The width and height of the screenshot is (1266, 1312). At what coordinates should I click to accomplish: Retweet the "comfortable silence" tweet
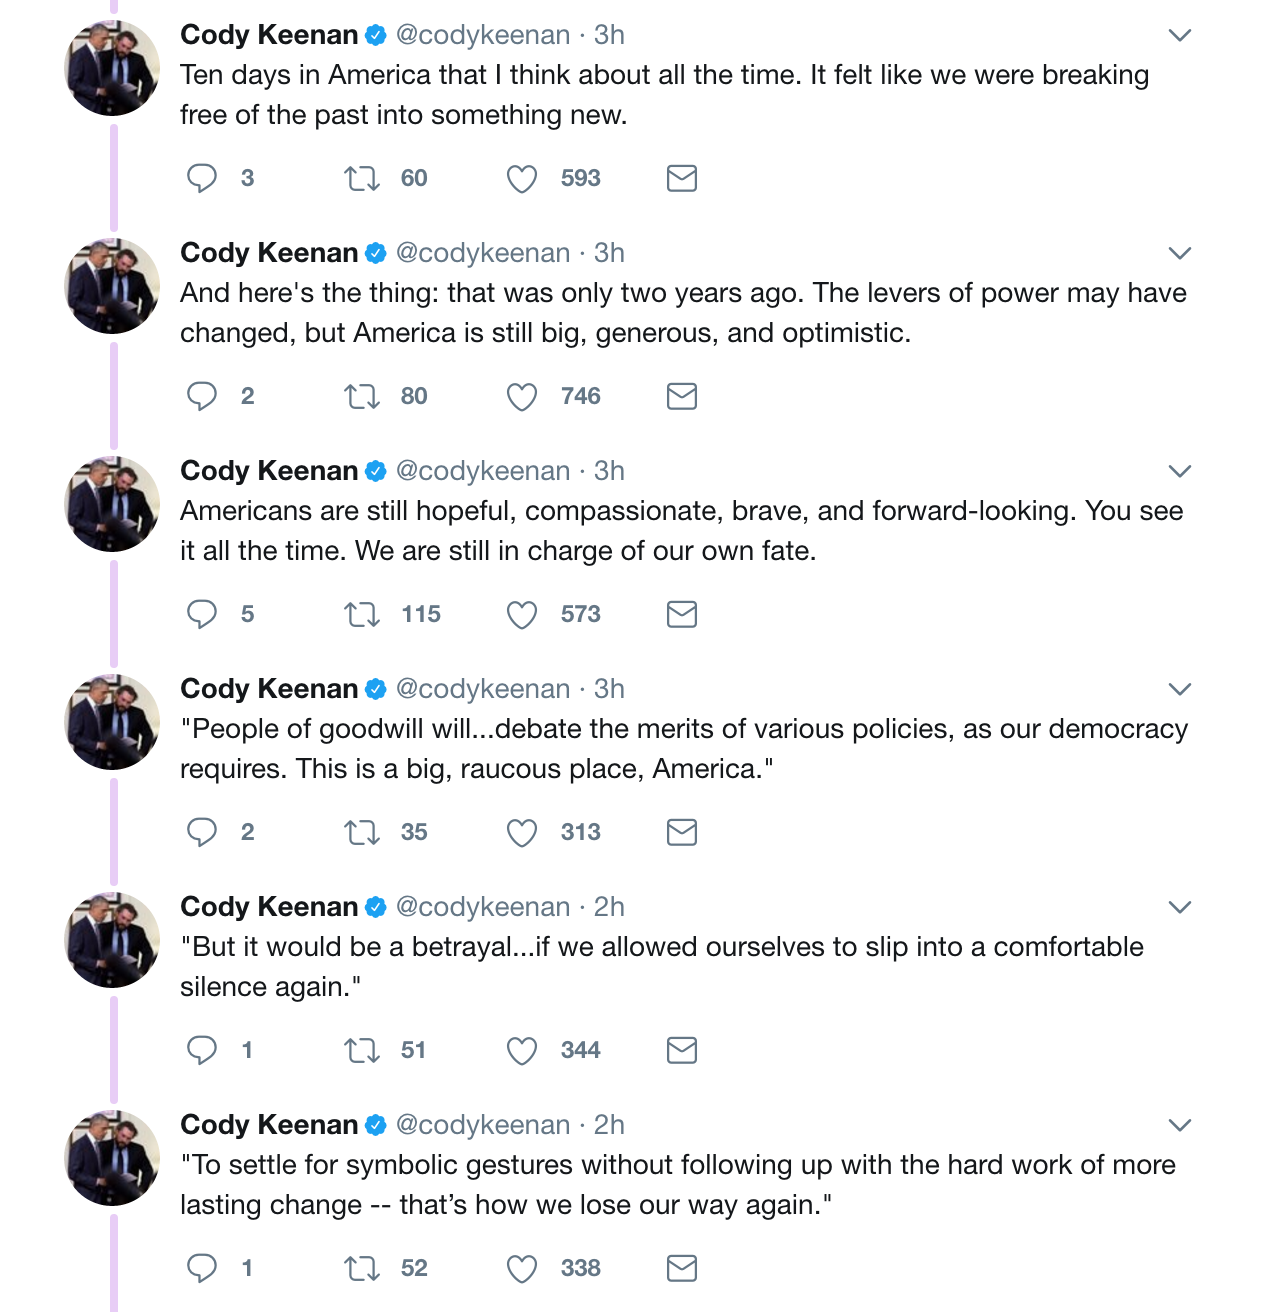(361, 1050)
